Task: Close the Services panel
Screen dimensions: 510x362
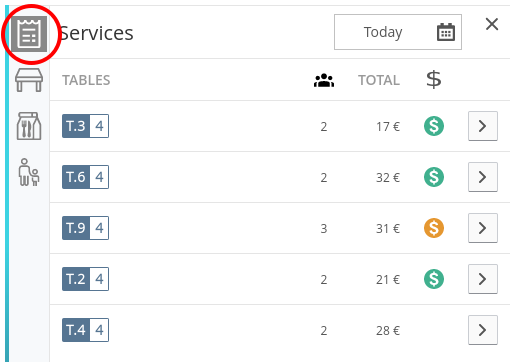Action: [x=492, y=24]
